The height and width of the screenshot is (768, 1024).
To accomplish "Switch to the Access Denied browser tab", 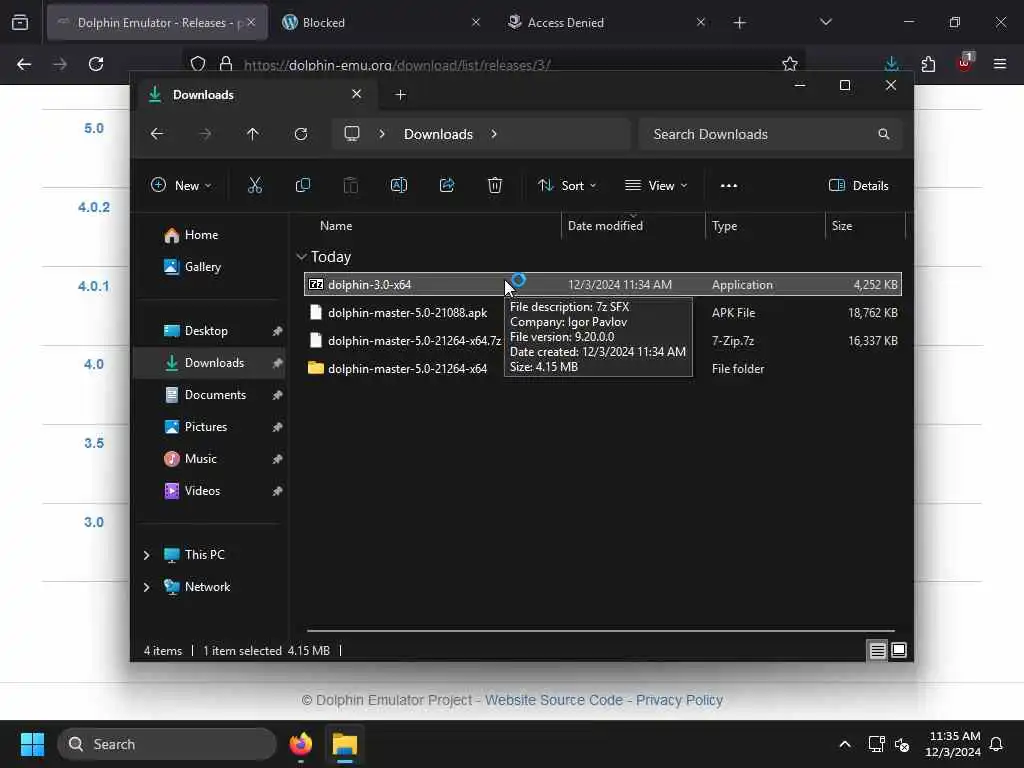I will [605, 22].
